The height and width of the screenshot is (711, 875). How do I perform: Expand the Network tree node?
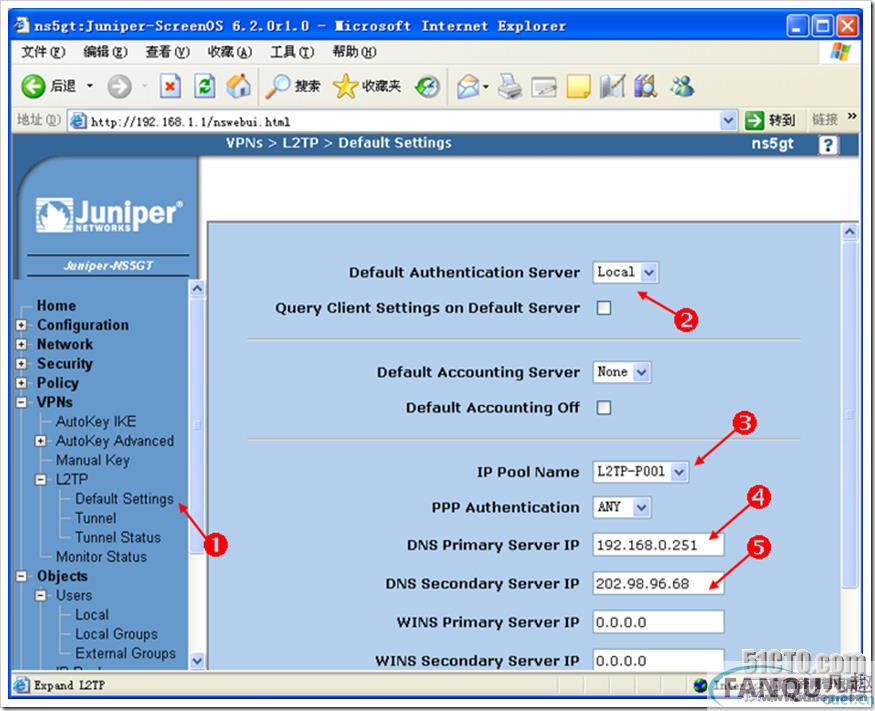pyautogui.click(x=21, y=344)
